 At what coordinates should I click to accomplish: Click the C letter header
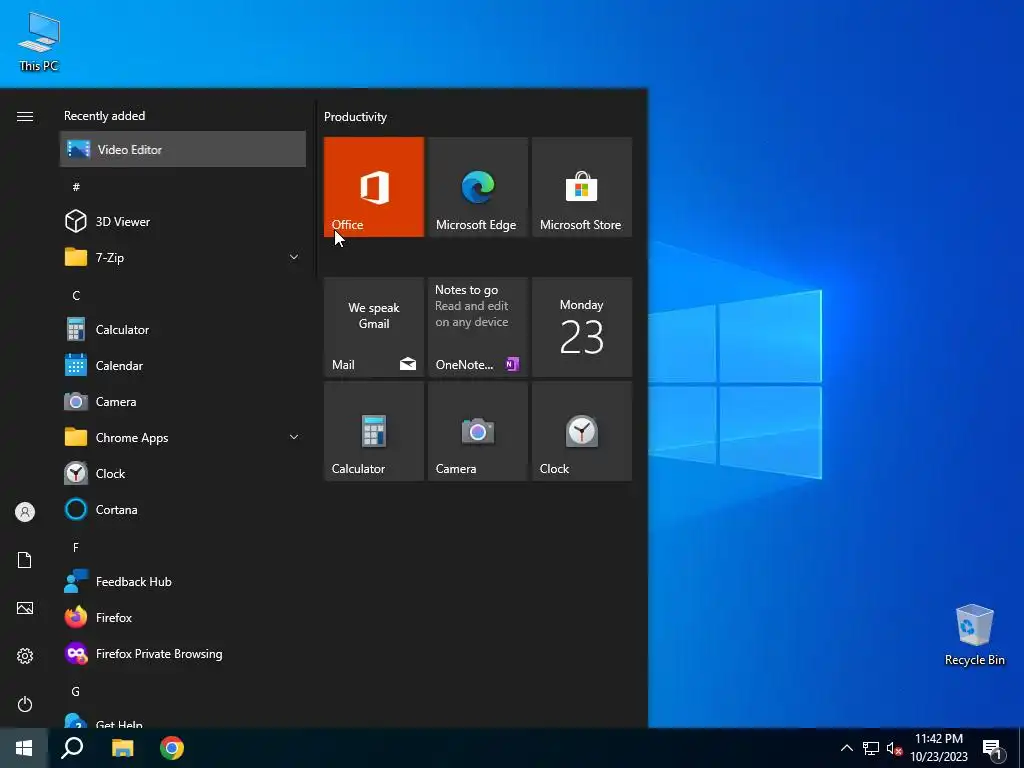pyautogui.click(x=76, y=296)
